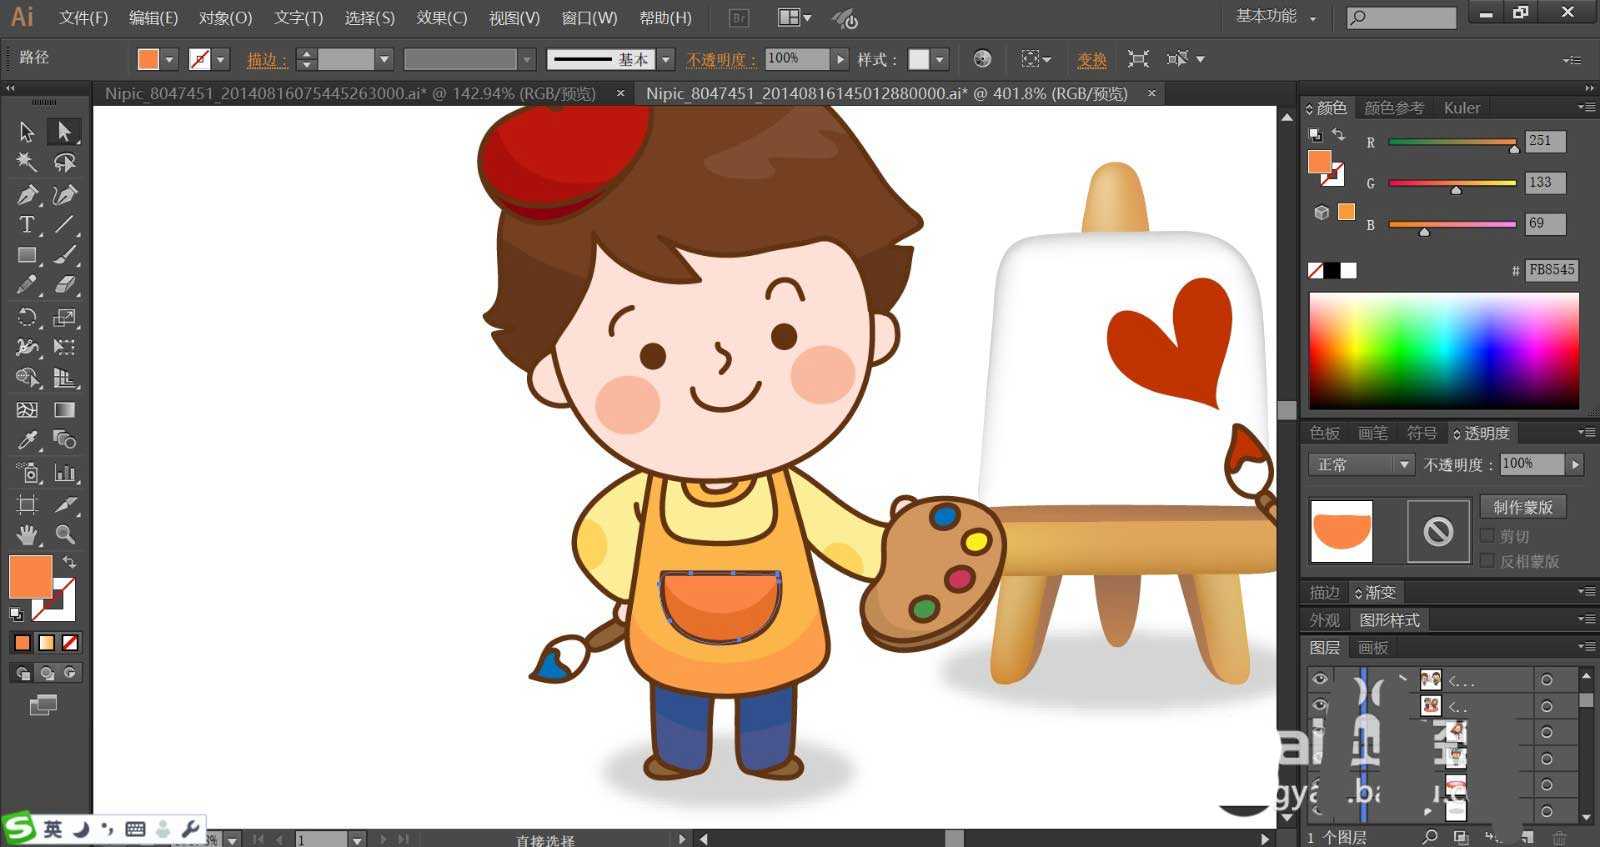The width and height of the screenshot is (1600, 847).
Task: Expand control bar opacity slider arrow
Action: (841, 60)
